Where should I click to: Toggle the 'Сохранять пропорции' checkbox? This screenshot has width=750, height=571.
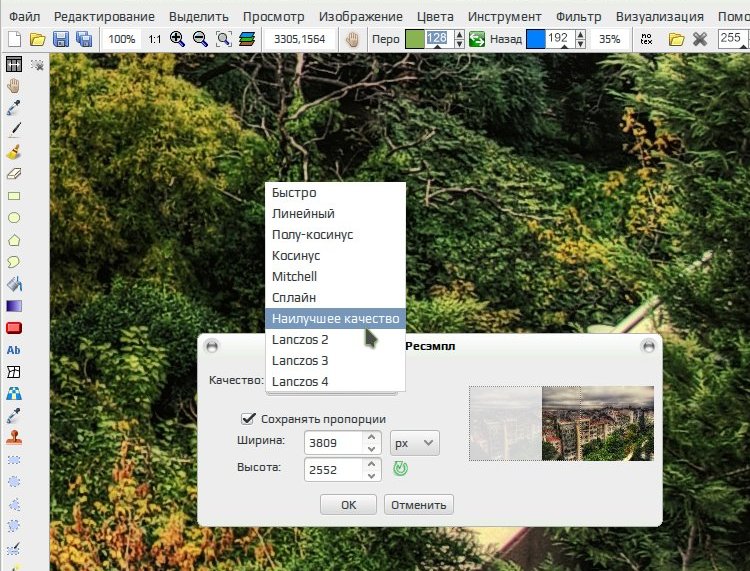[x=248, y=419]
